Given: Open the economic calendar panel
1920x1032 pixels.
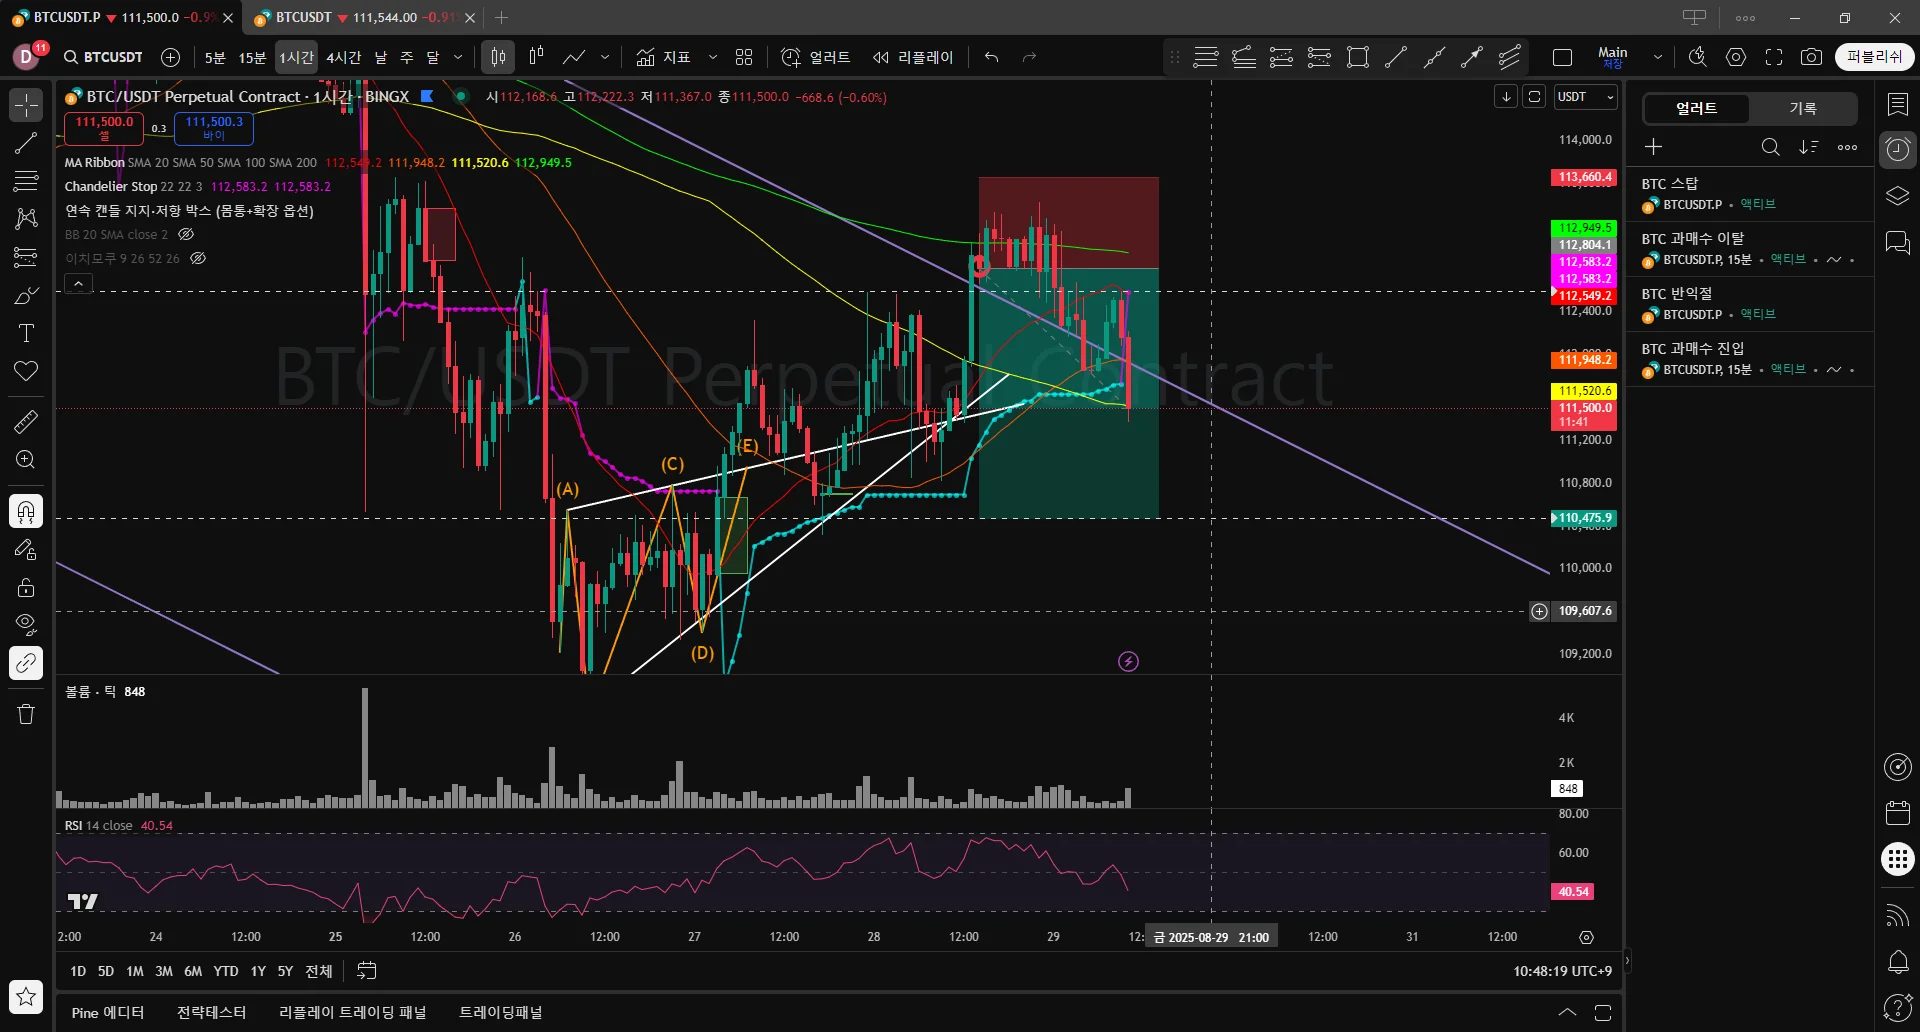Looking at the screenshot, I should 1898,813.
